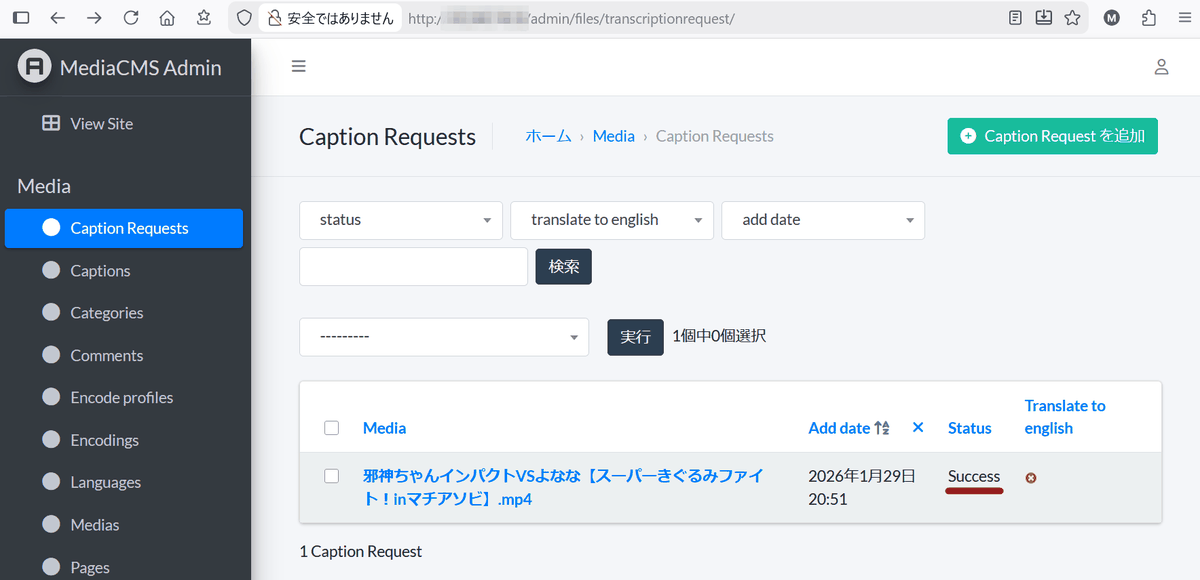The width and height of the screenshot is (1200, 580).
Task: Click the browser reload icon
Action: pyautogui.click(x=130, y=18)
